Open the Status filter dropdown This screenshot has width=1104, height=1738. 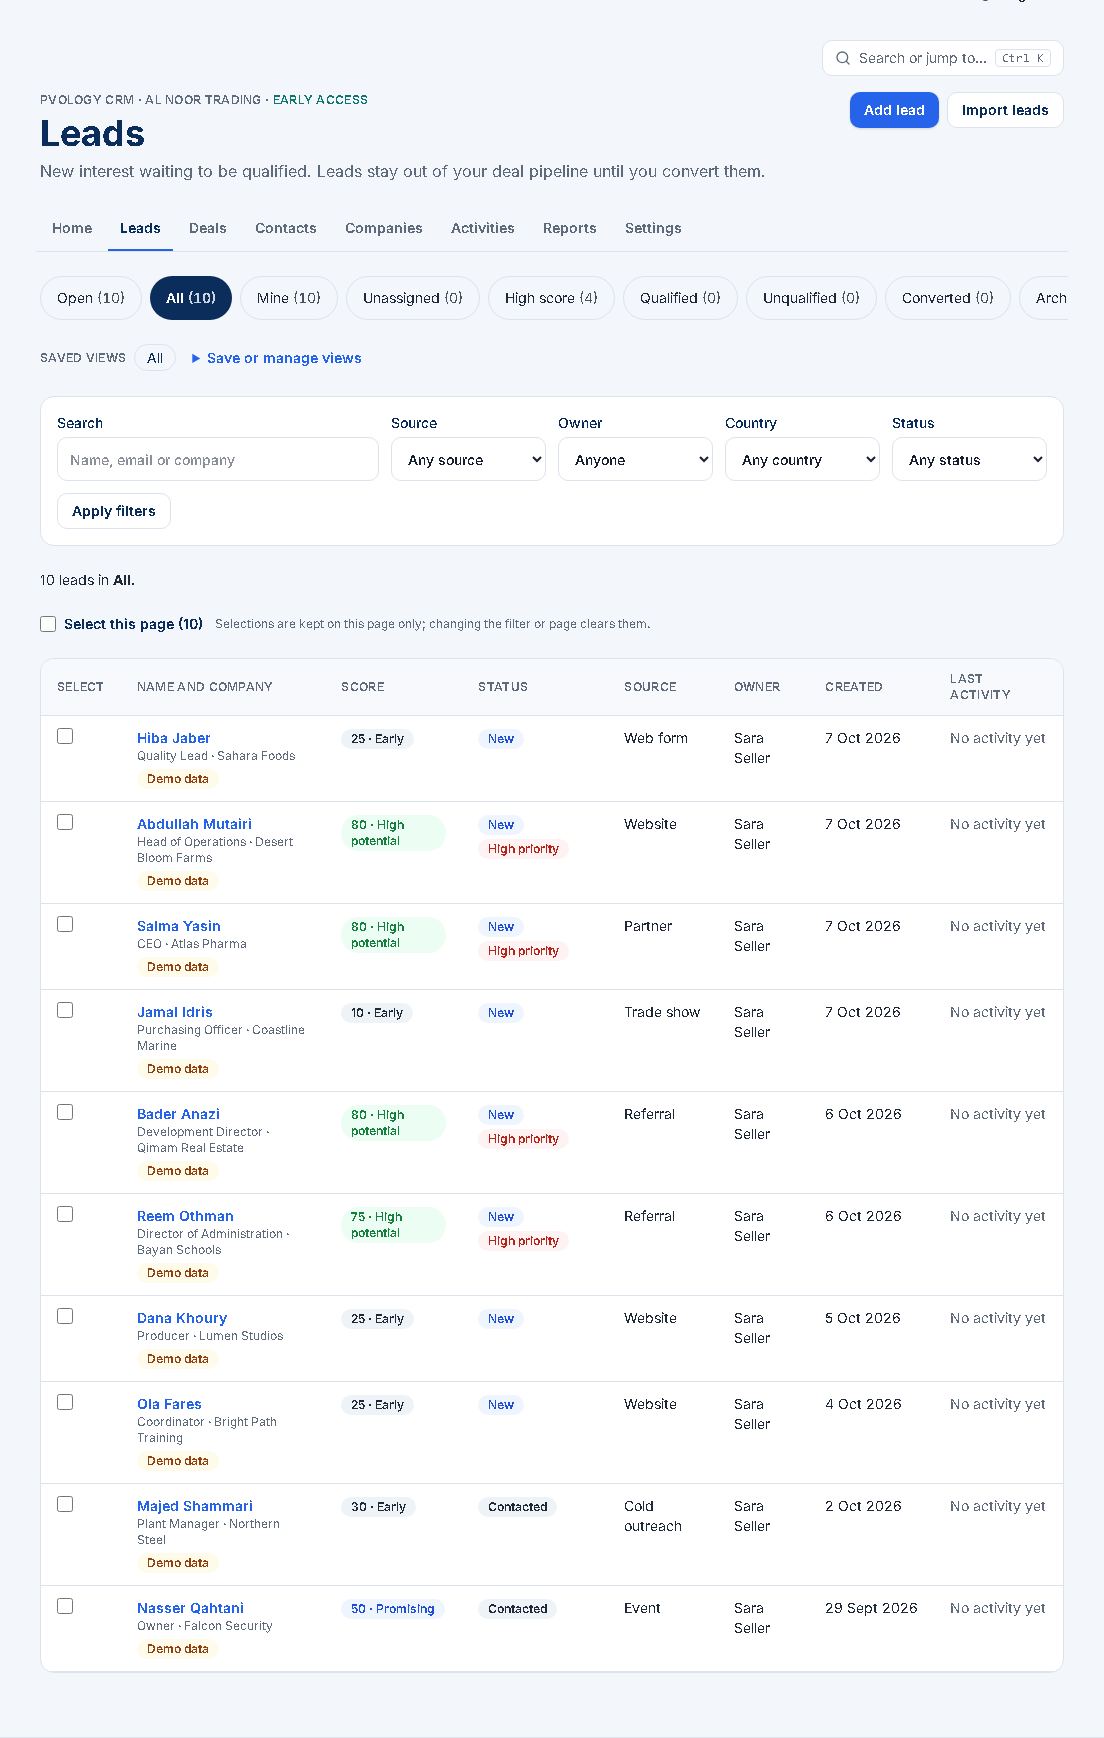(969, 459)
